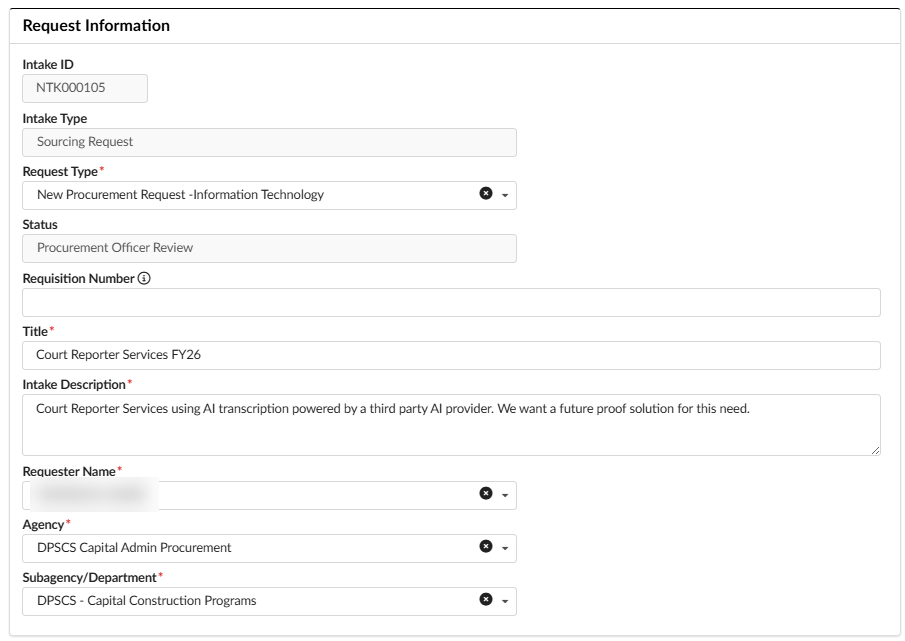Click the Intake ID field showing NTK000105
Image resolution: width=905 pixels, height=641 pixels.
coord(86,88)
